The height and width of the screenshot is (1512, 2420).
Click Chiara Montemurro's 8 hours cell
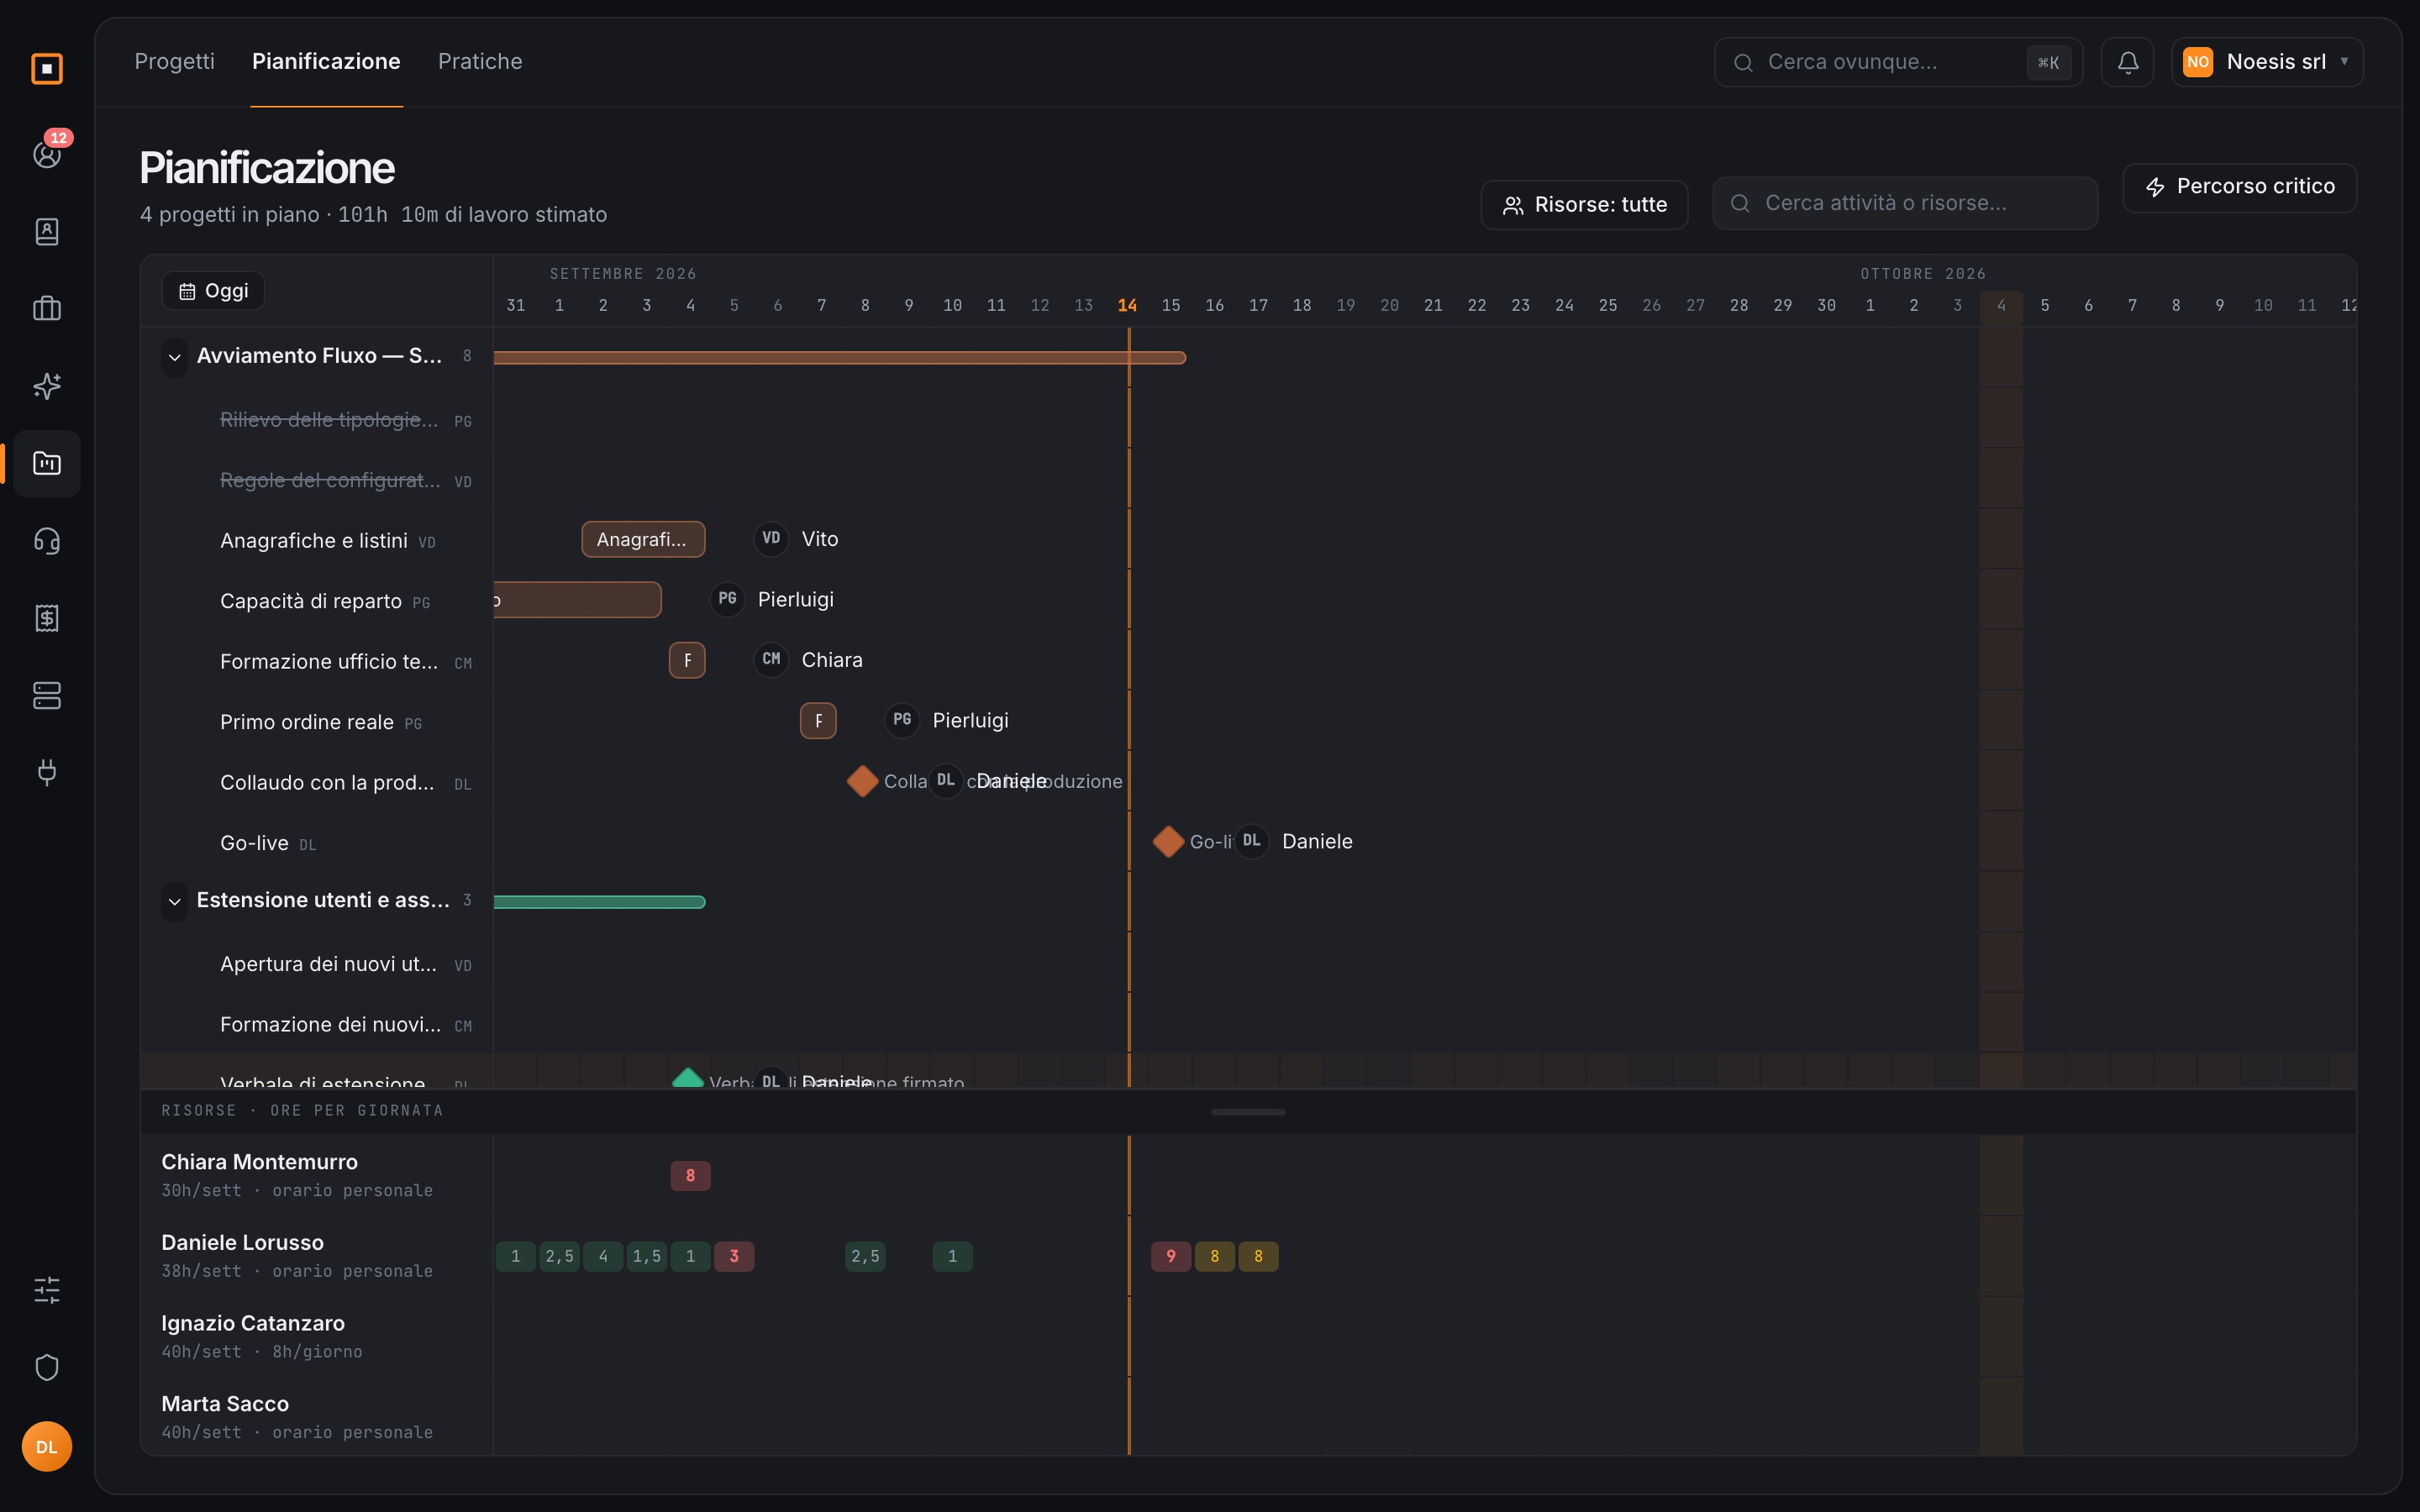tap(690, 1176)
